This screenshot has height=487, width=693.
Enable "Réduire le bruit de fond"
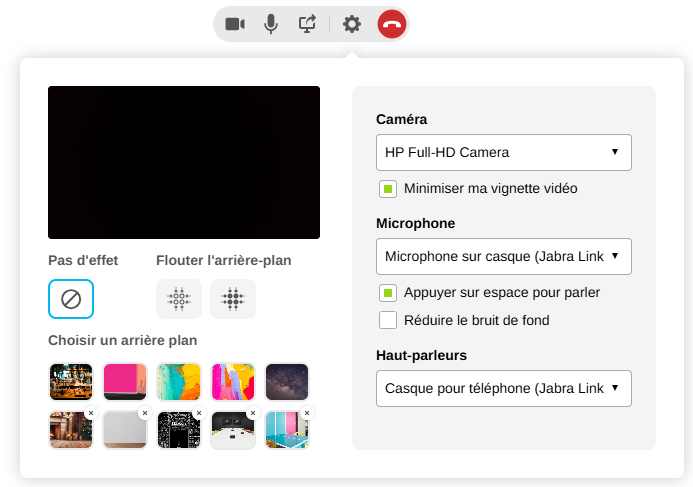pos(388,320)
